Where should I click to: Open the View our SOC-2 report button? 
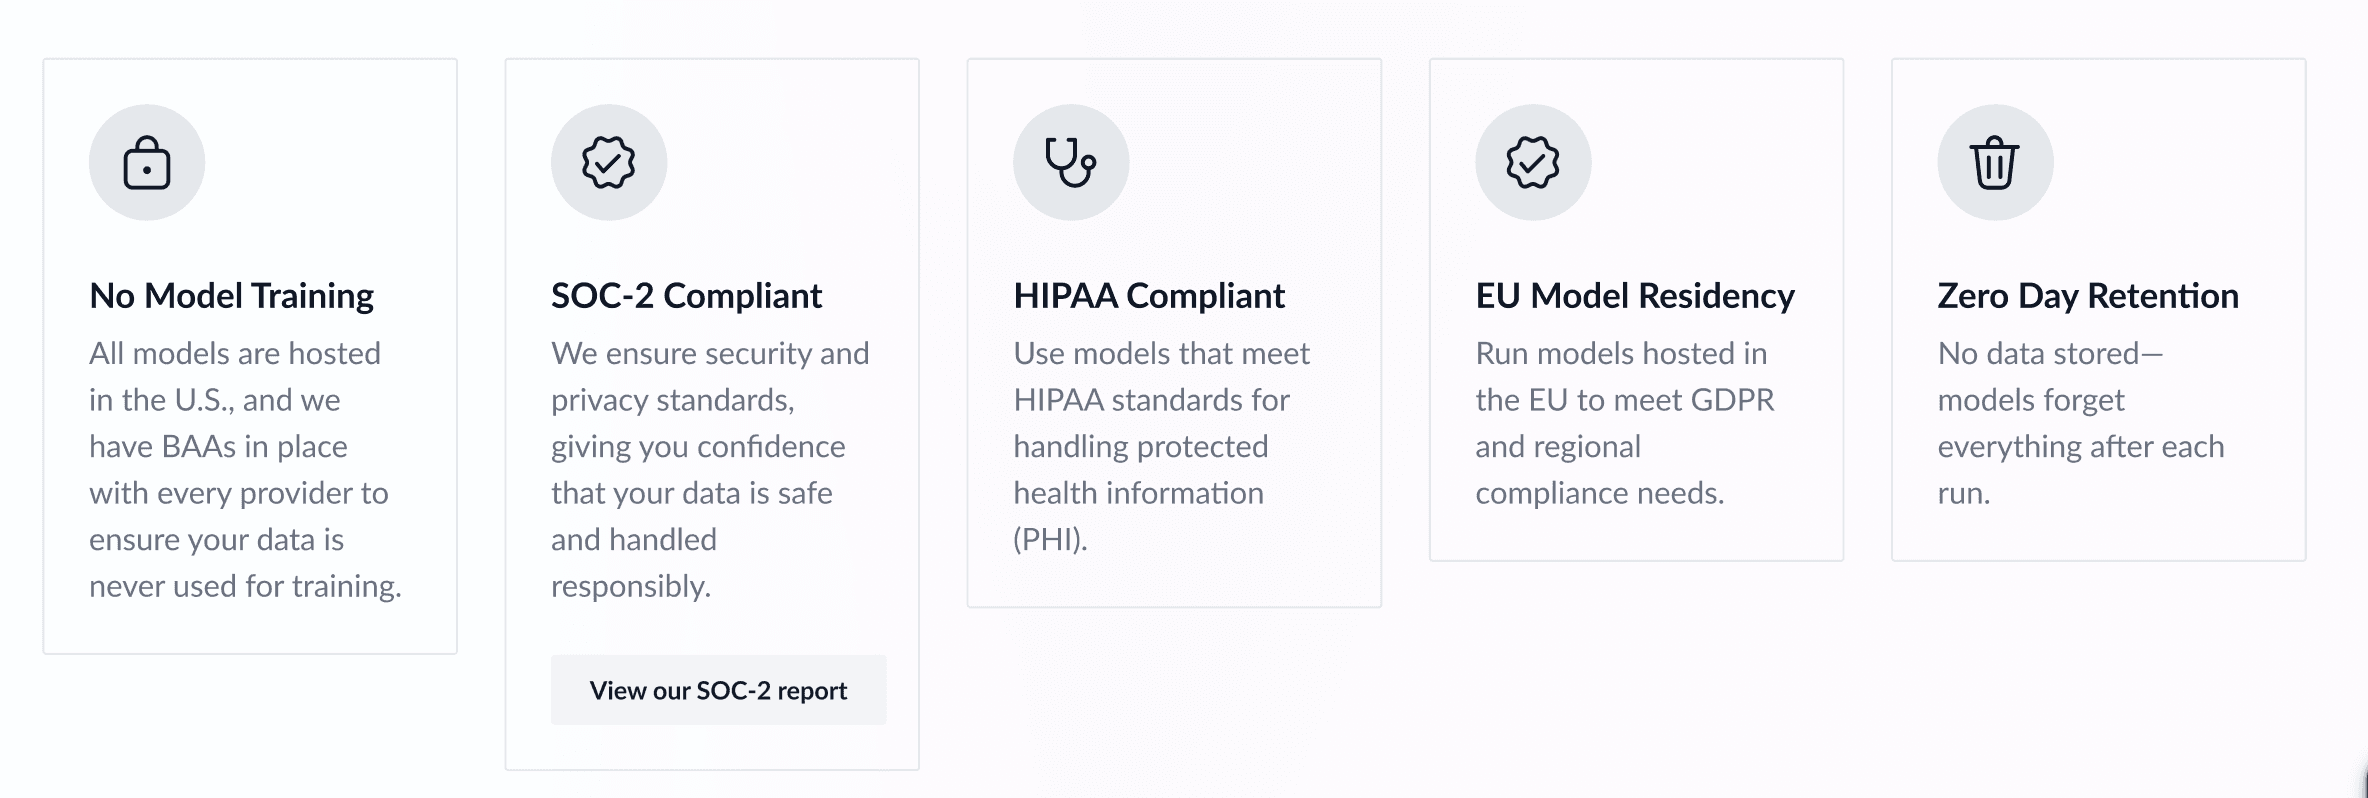(x=718, y=690)
